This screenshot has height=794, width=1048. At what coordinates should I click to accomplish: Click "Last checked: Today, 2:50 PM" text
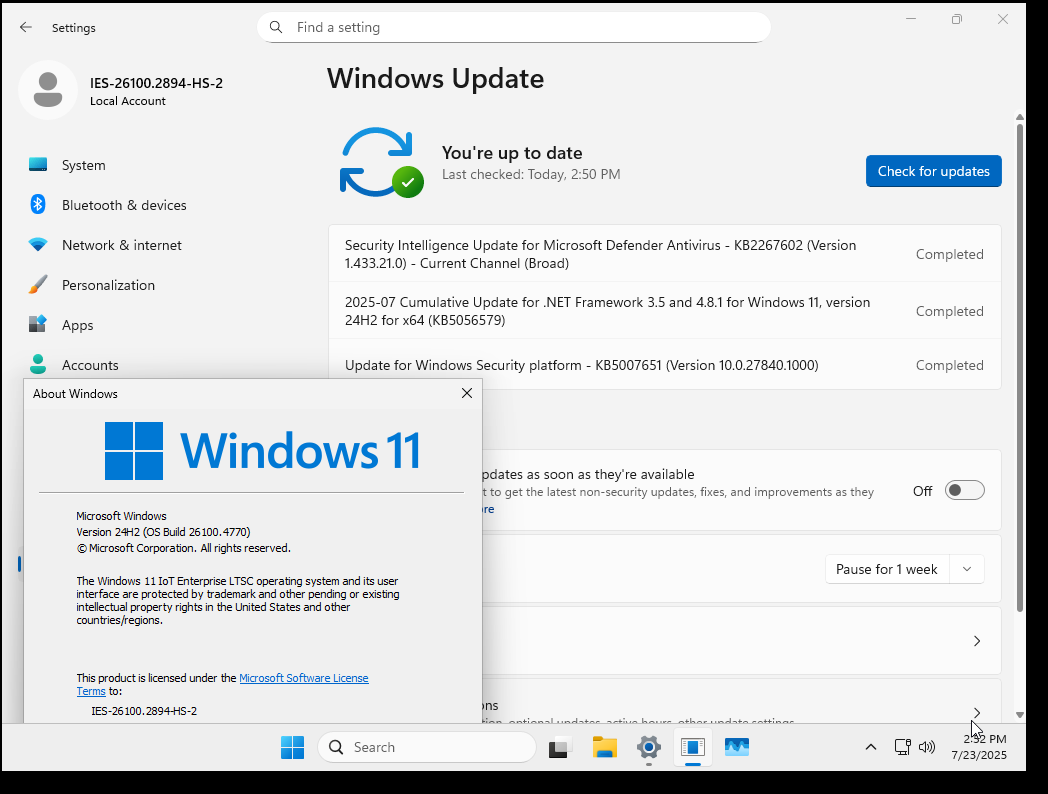tap(531, 174)
